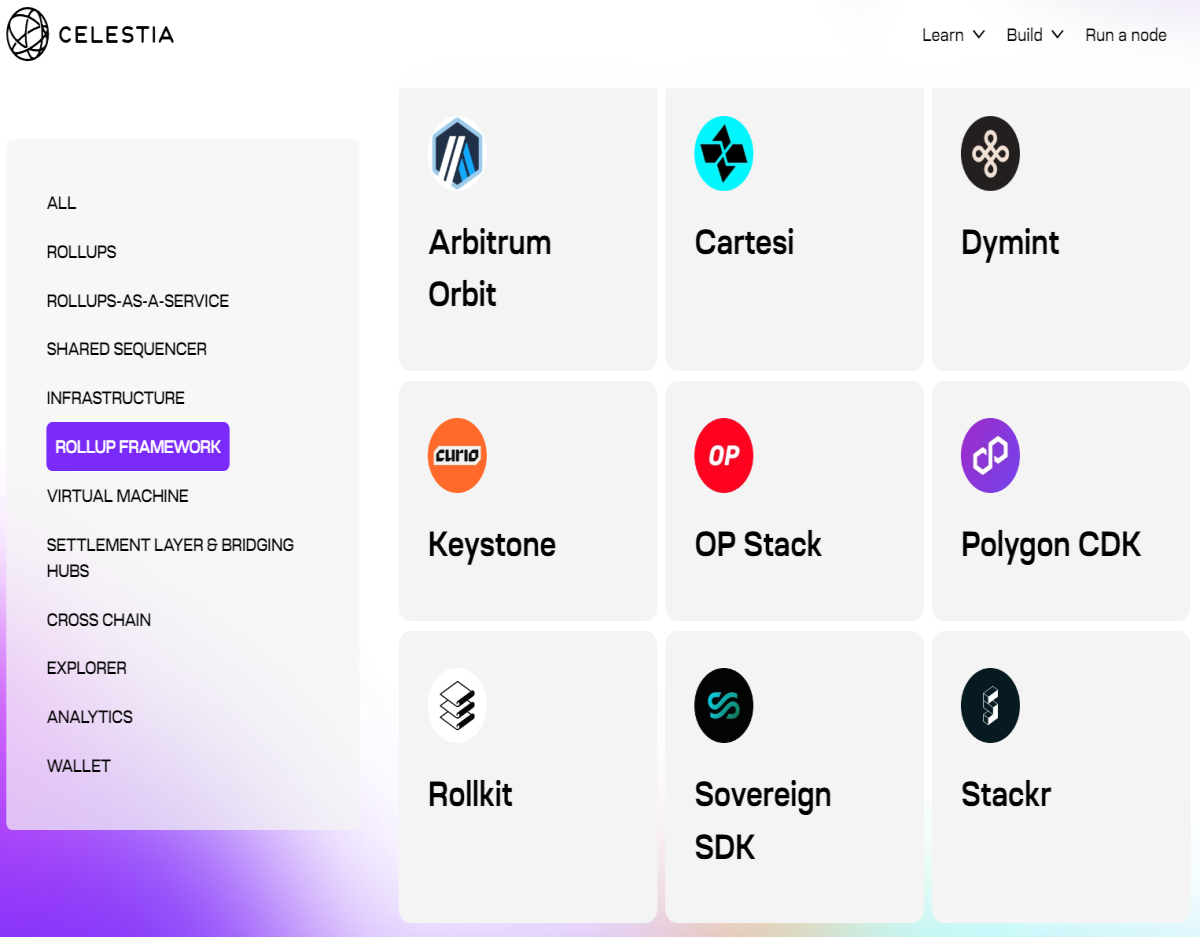Click the Rollkit stacked-layers icon
This screenshot has height=937, width=1200.
457,705
